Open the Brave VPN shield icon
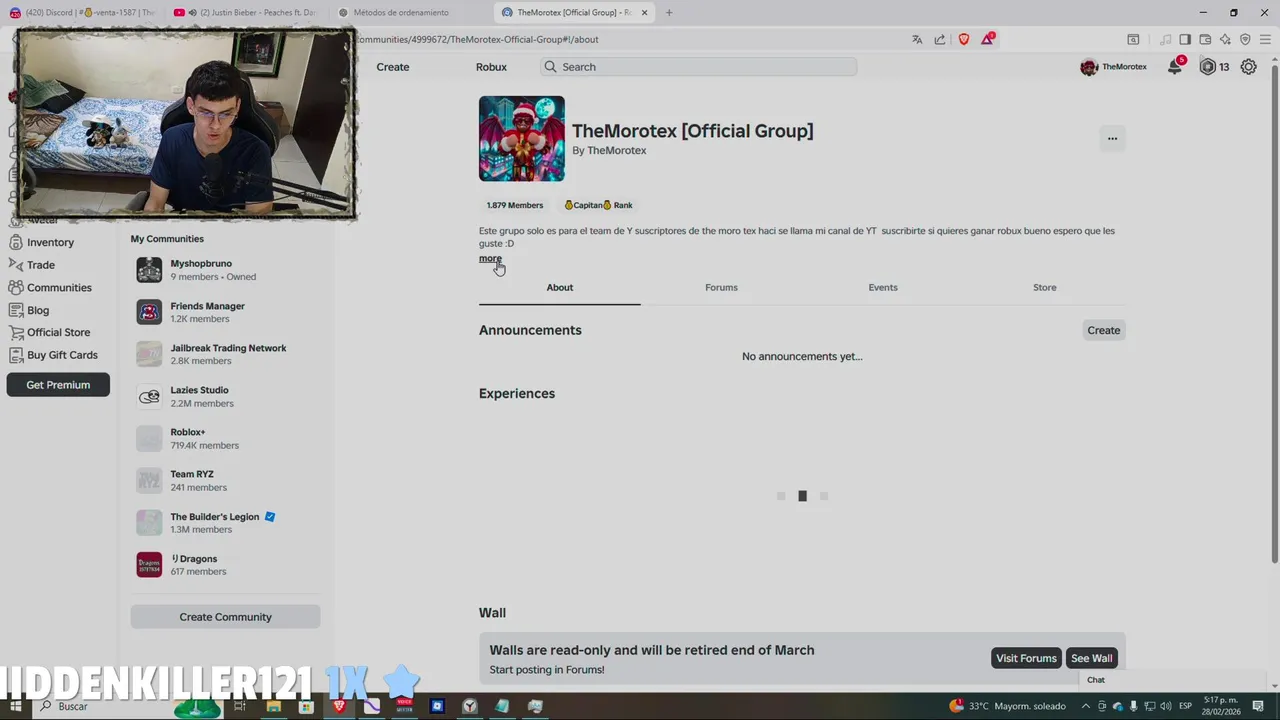1280x720 pixels. [x=1245, y=39]
